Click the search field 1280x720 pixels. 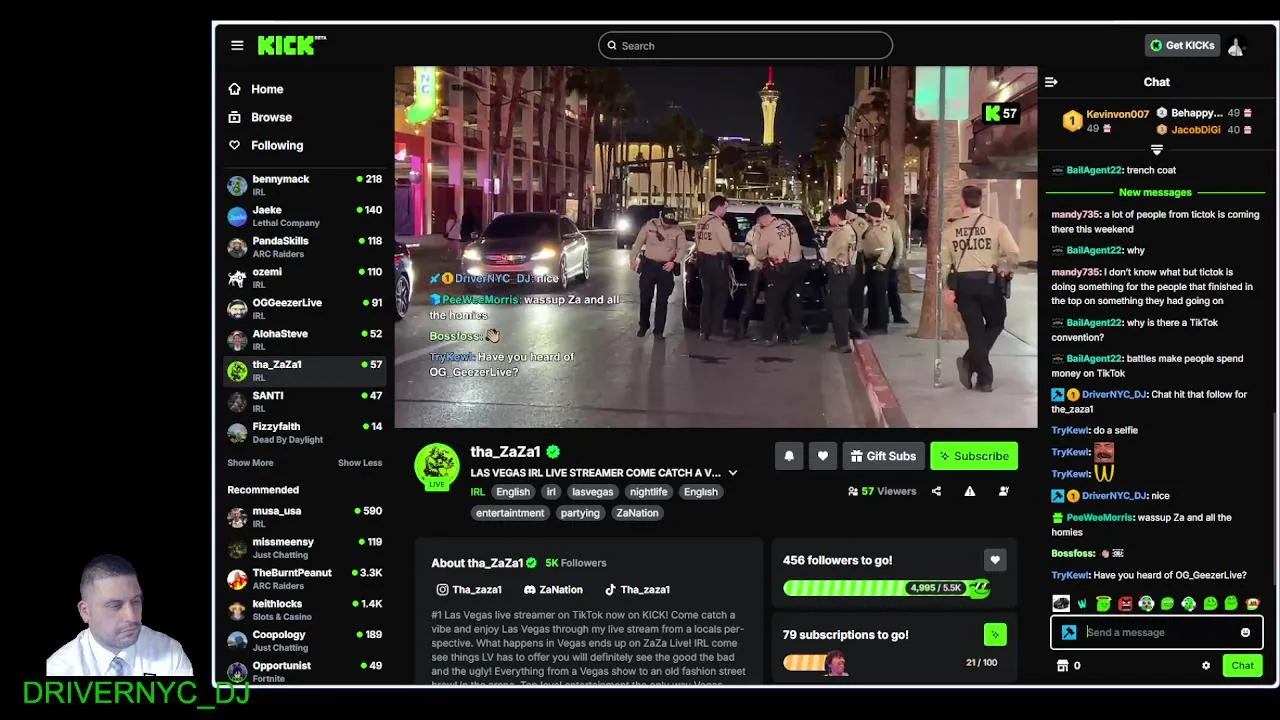[745, 45]
